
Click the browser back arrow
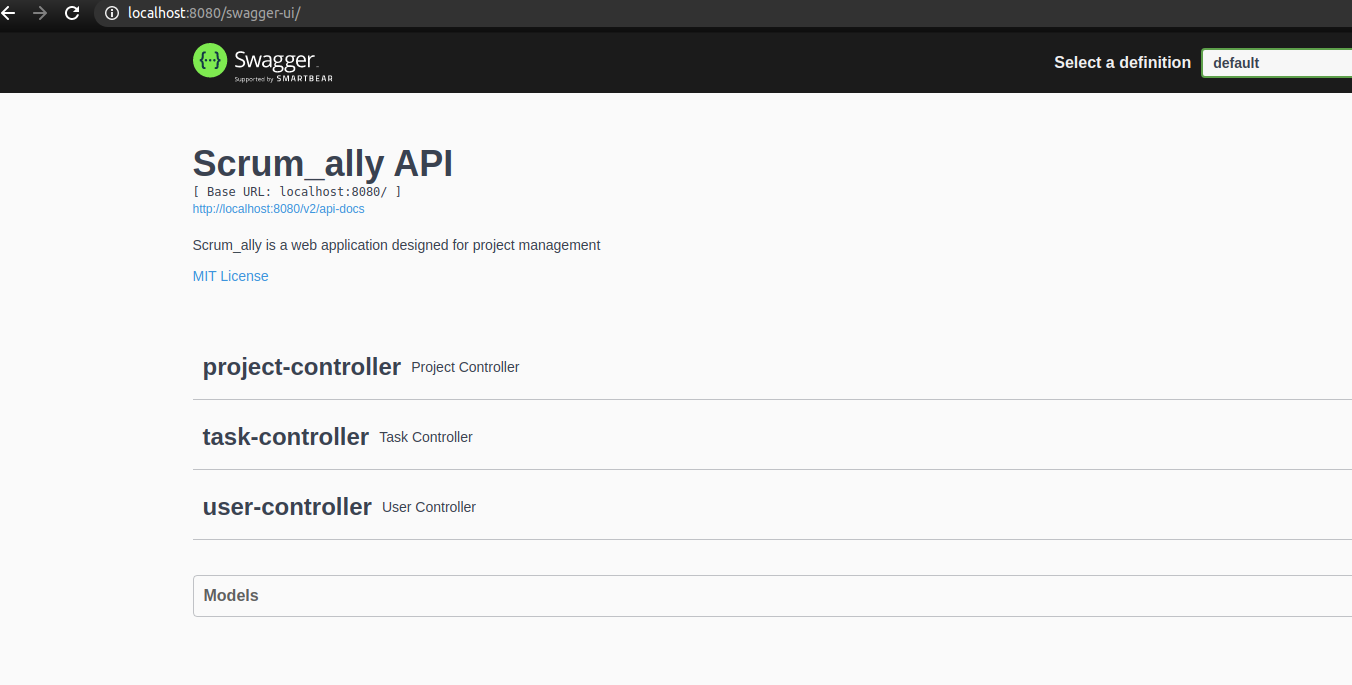pos(10,14)
